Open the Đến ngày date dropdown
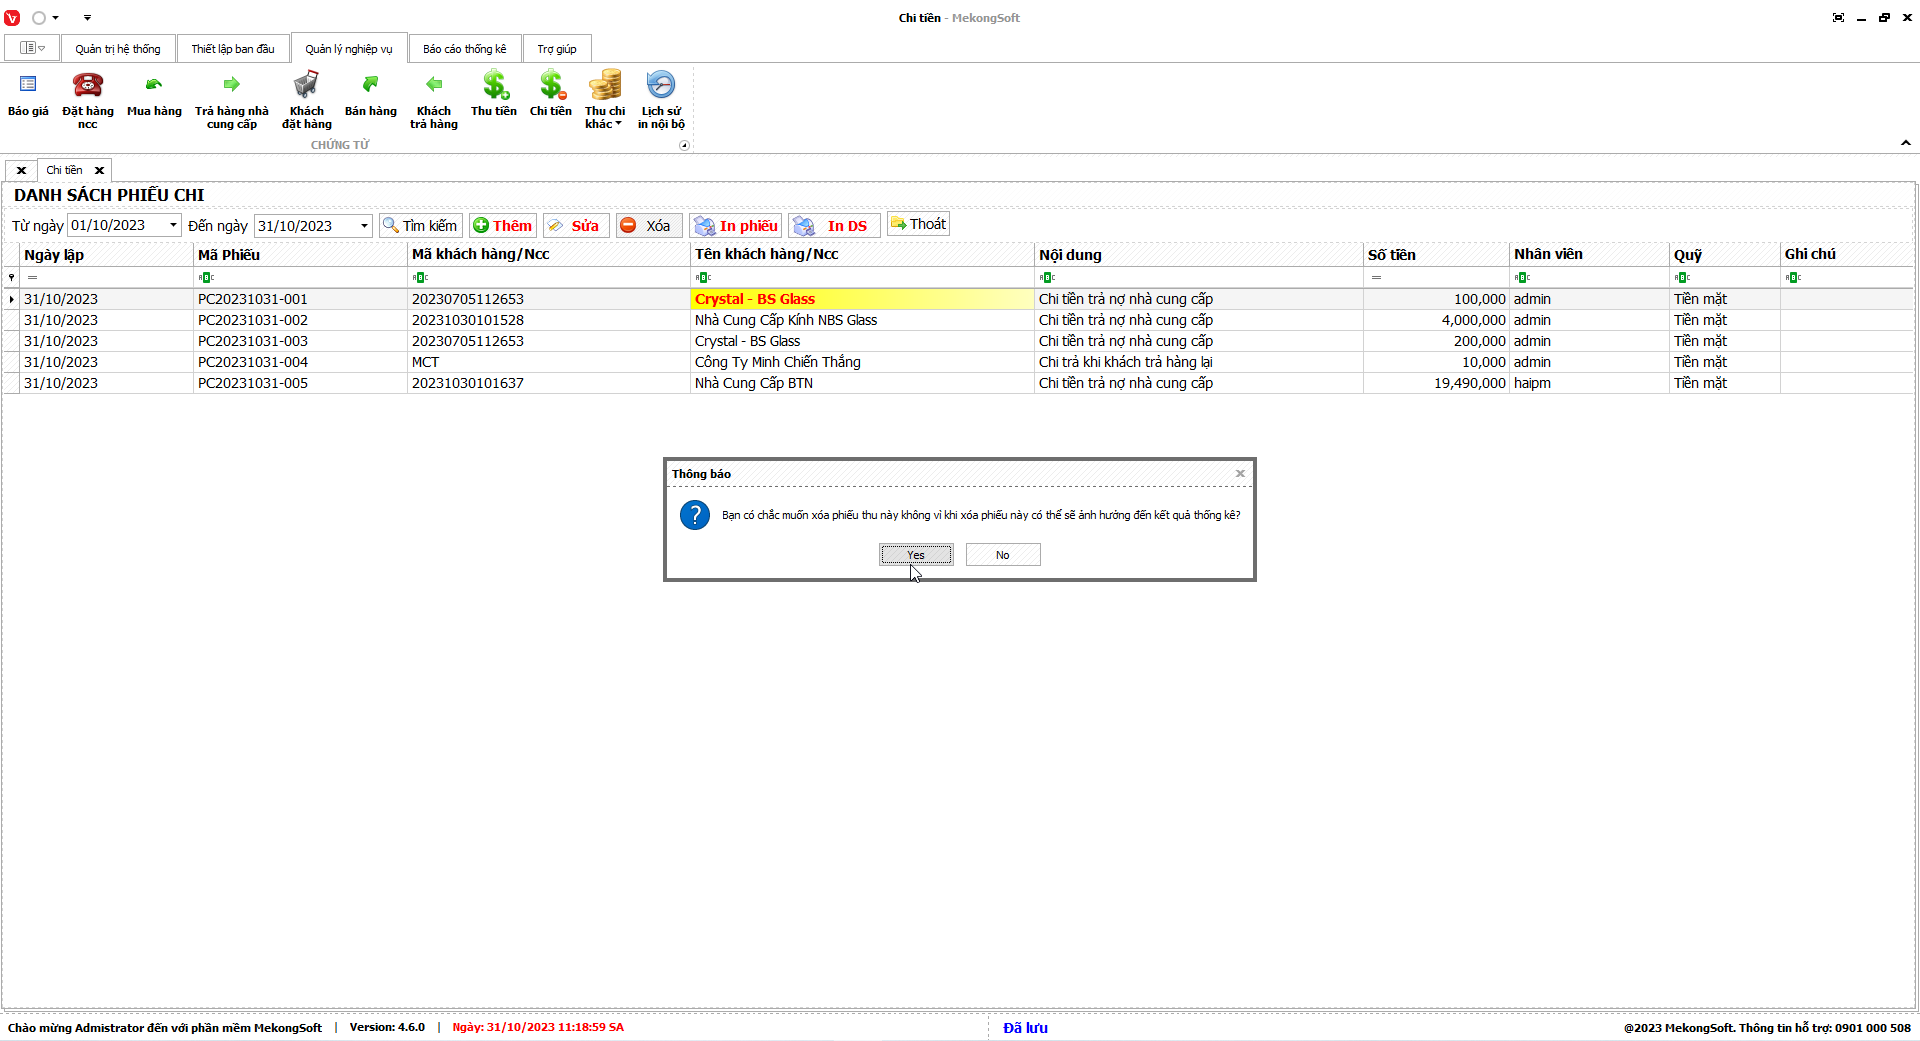The height and width of the screenshot is (1041, 1920). click(364, 226)
